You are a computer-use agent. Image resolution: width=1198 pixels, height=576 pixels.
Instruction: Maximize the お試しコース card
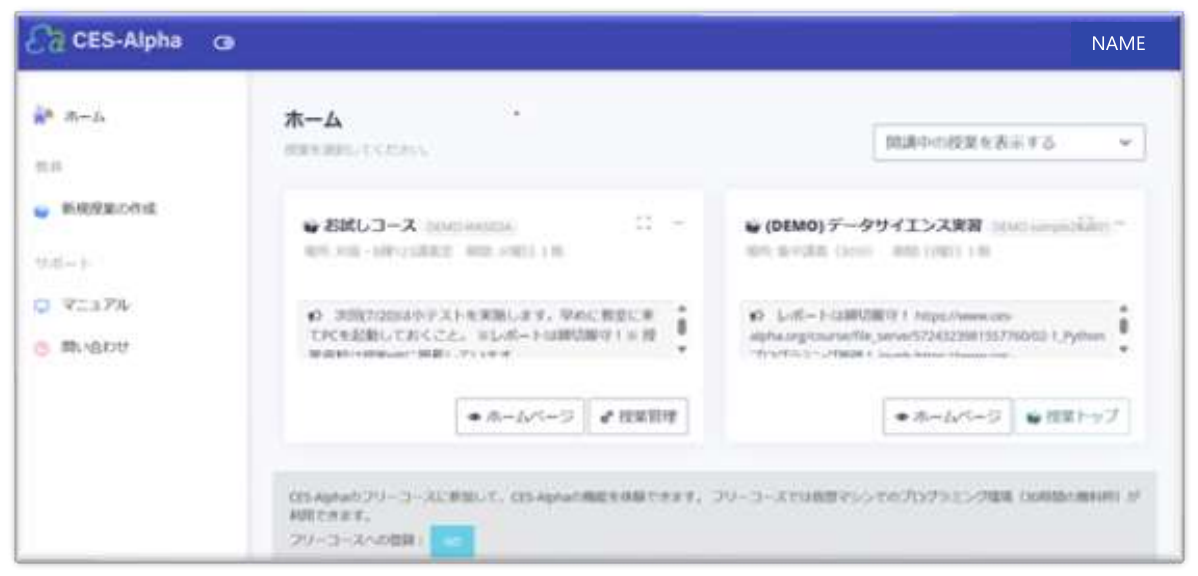point(644,222)
